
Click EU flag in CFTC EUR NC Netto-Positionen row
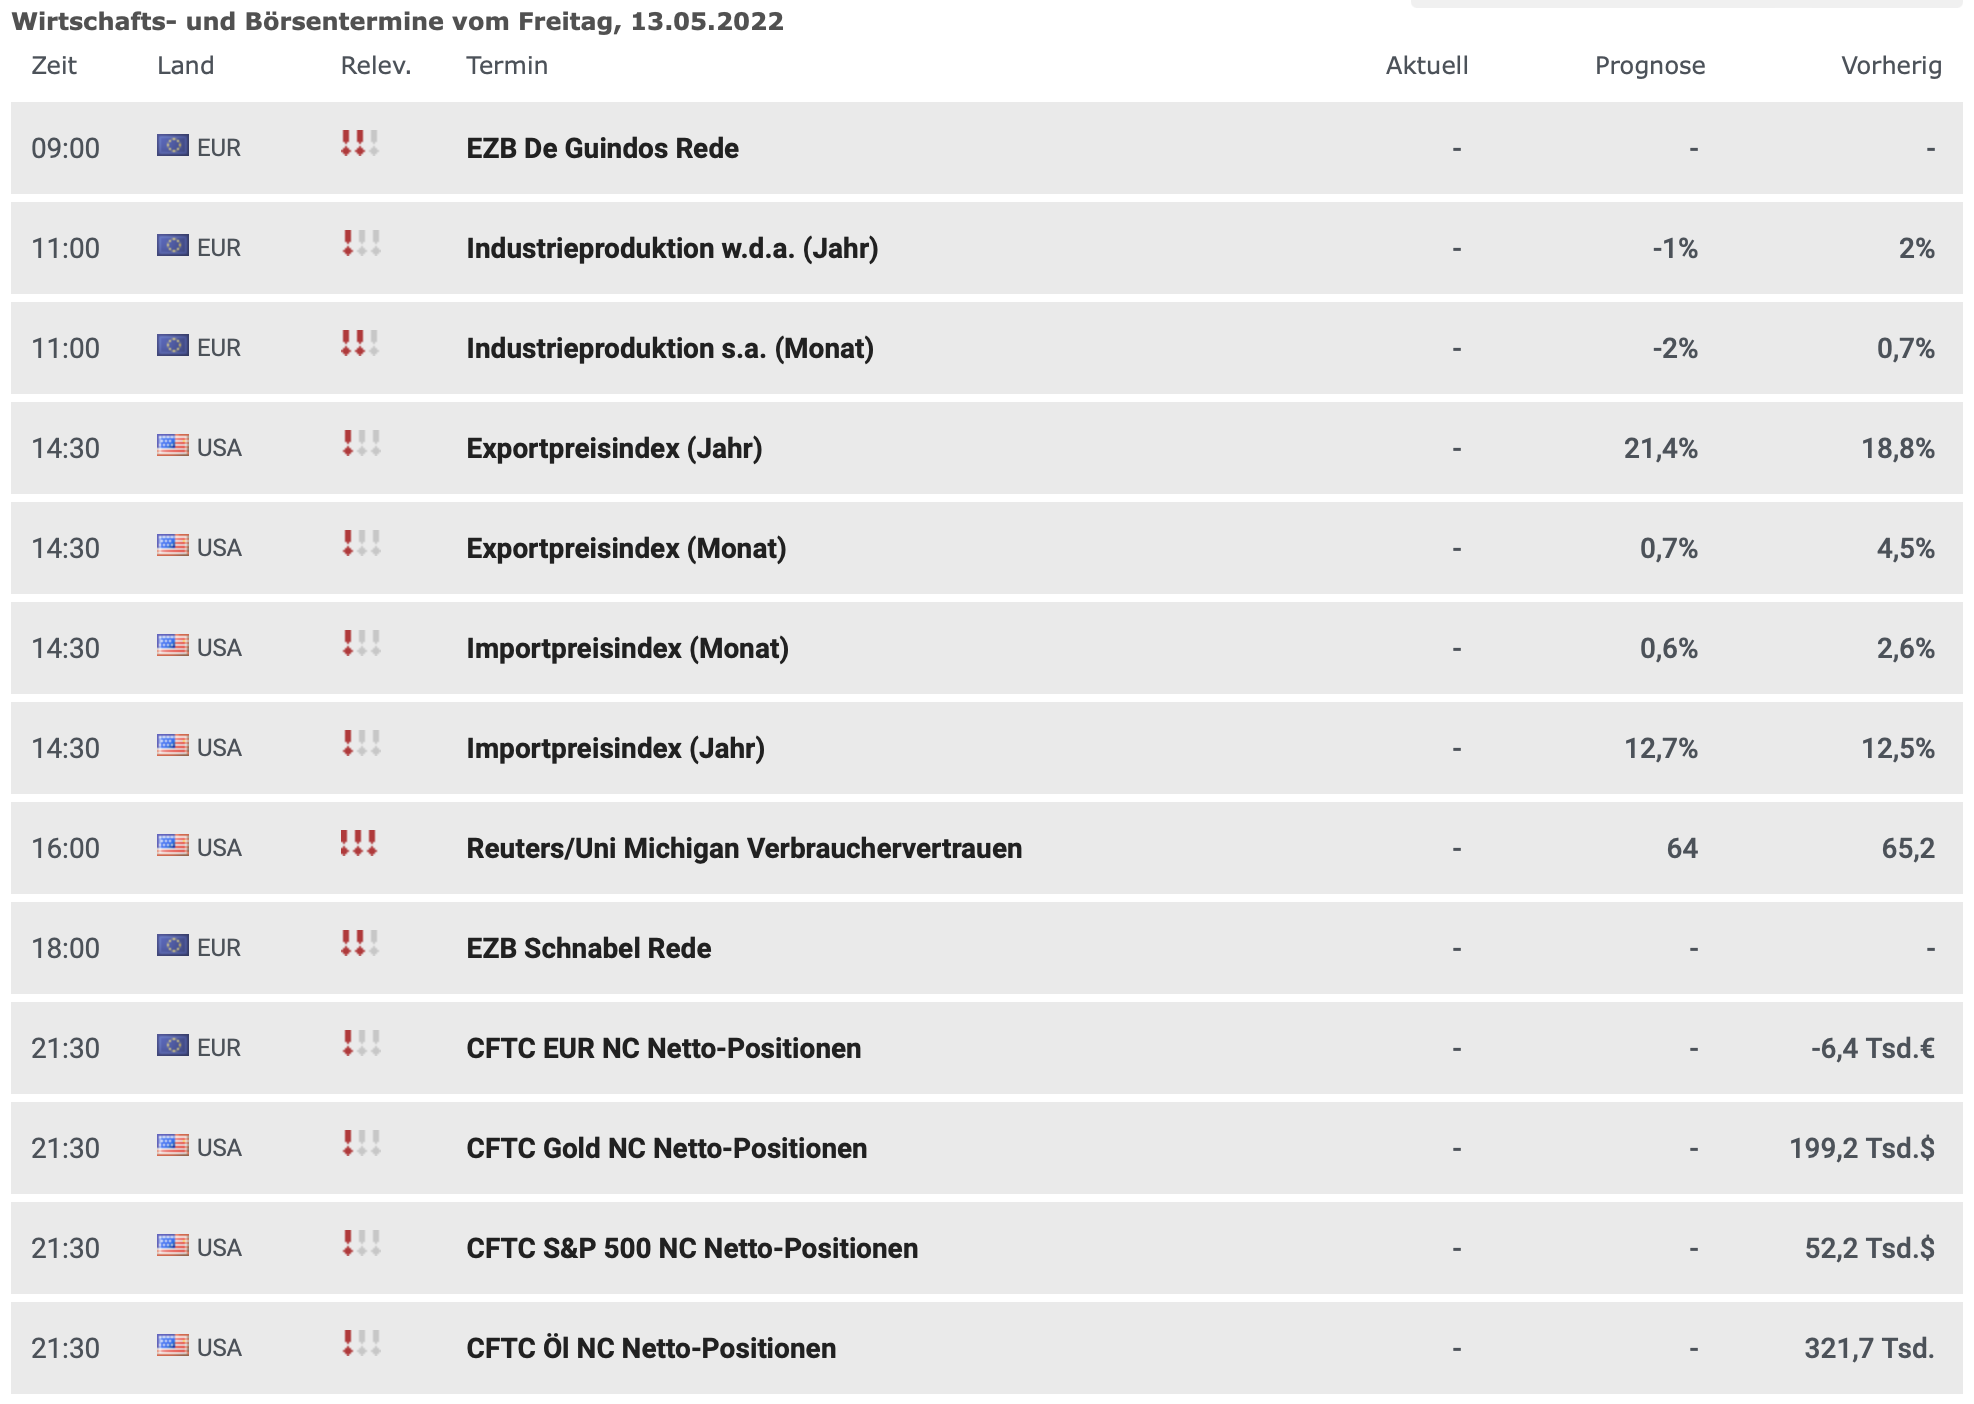[172, 1046]
